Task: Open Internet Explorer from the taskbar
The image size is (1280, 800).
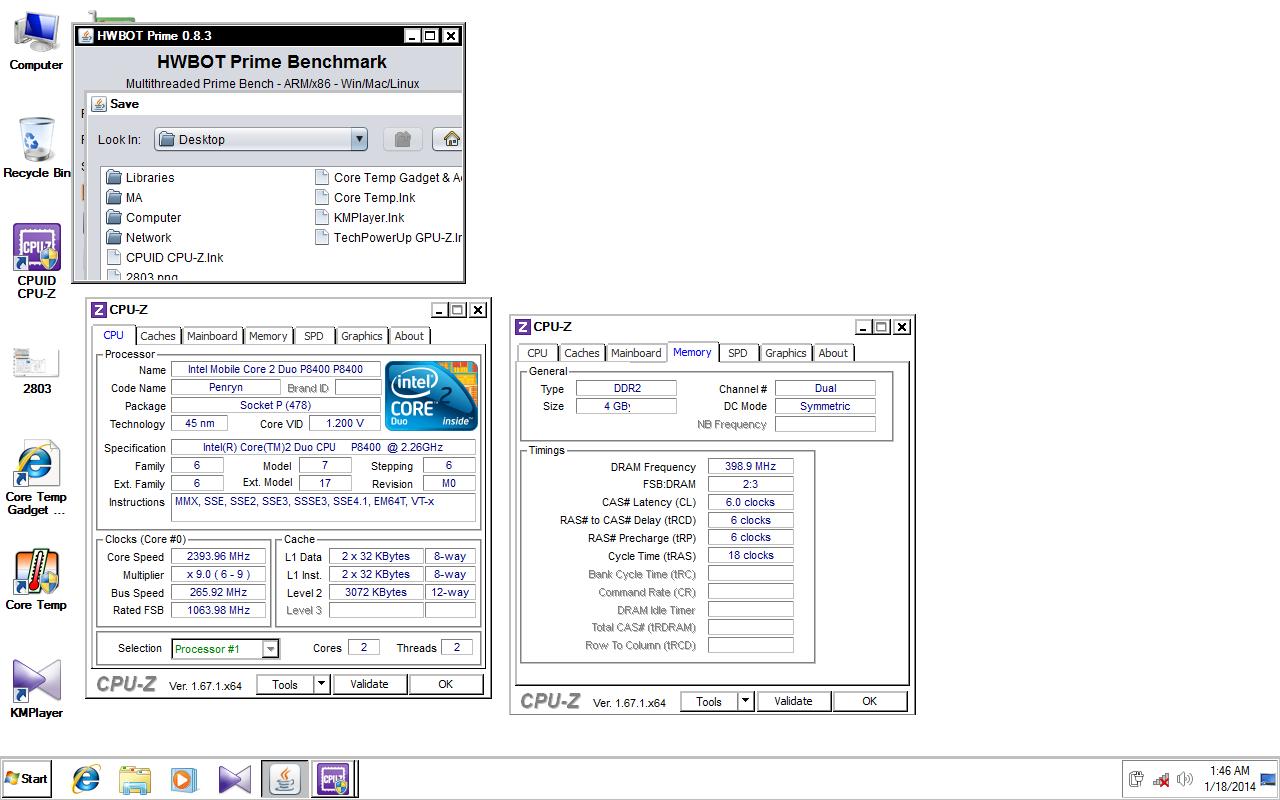Action: tap(87, 779)
